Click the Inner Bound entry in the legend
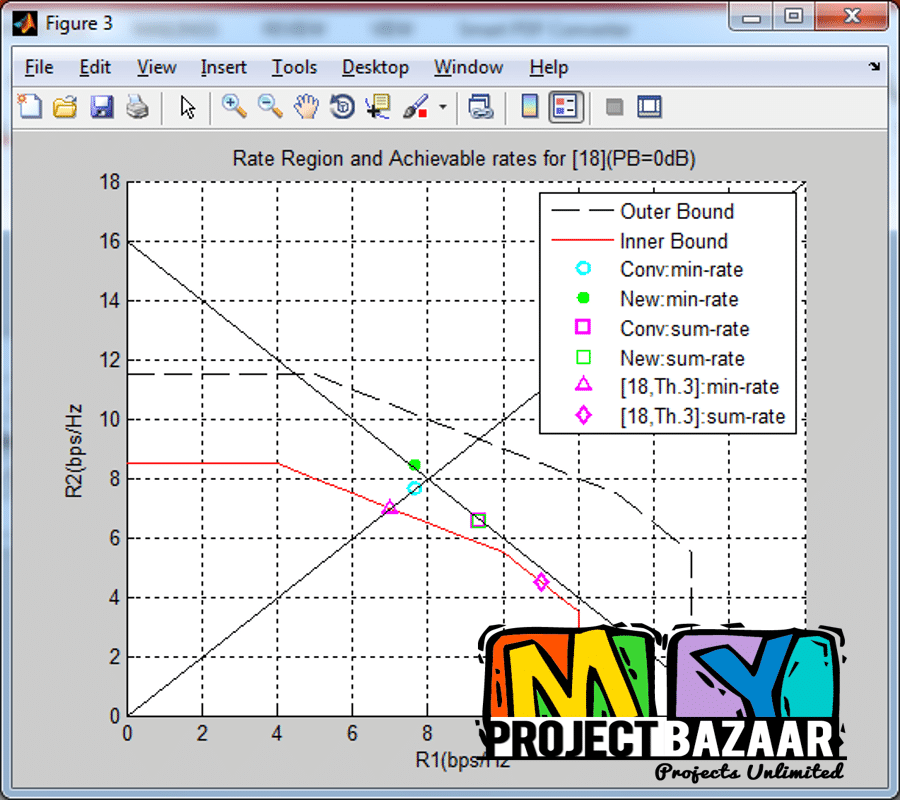The height and width of the screenshot is (800, 900). pyautogui.click(x=673, y=241)
